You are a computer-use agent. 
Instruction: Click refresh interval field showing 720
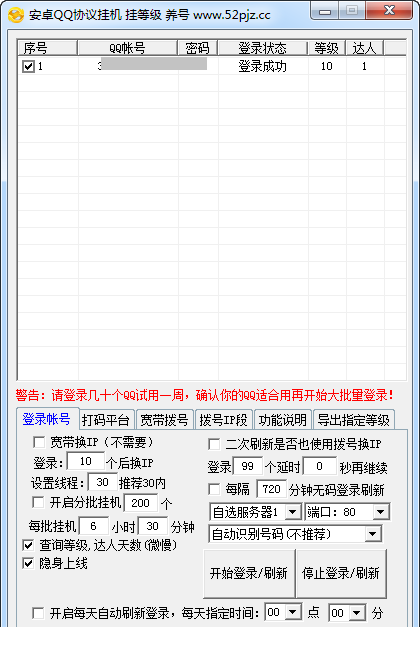(x=272, y=489)
